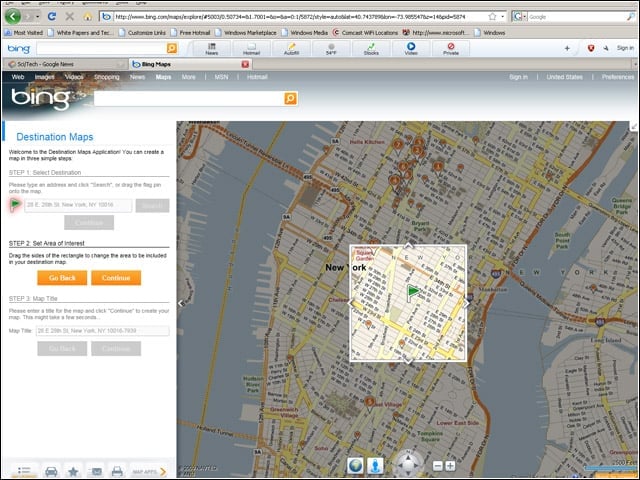The width and height of the screenshot is (640, 480).
Task: Open the Most Visited bookmark
Action: tap(23, 33)
